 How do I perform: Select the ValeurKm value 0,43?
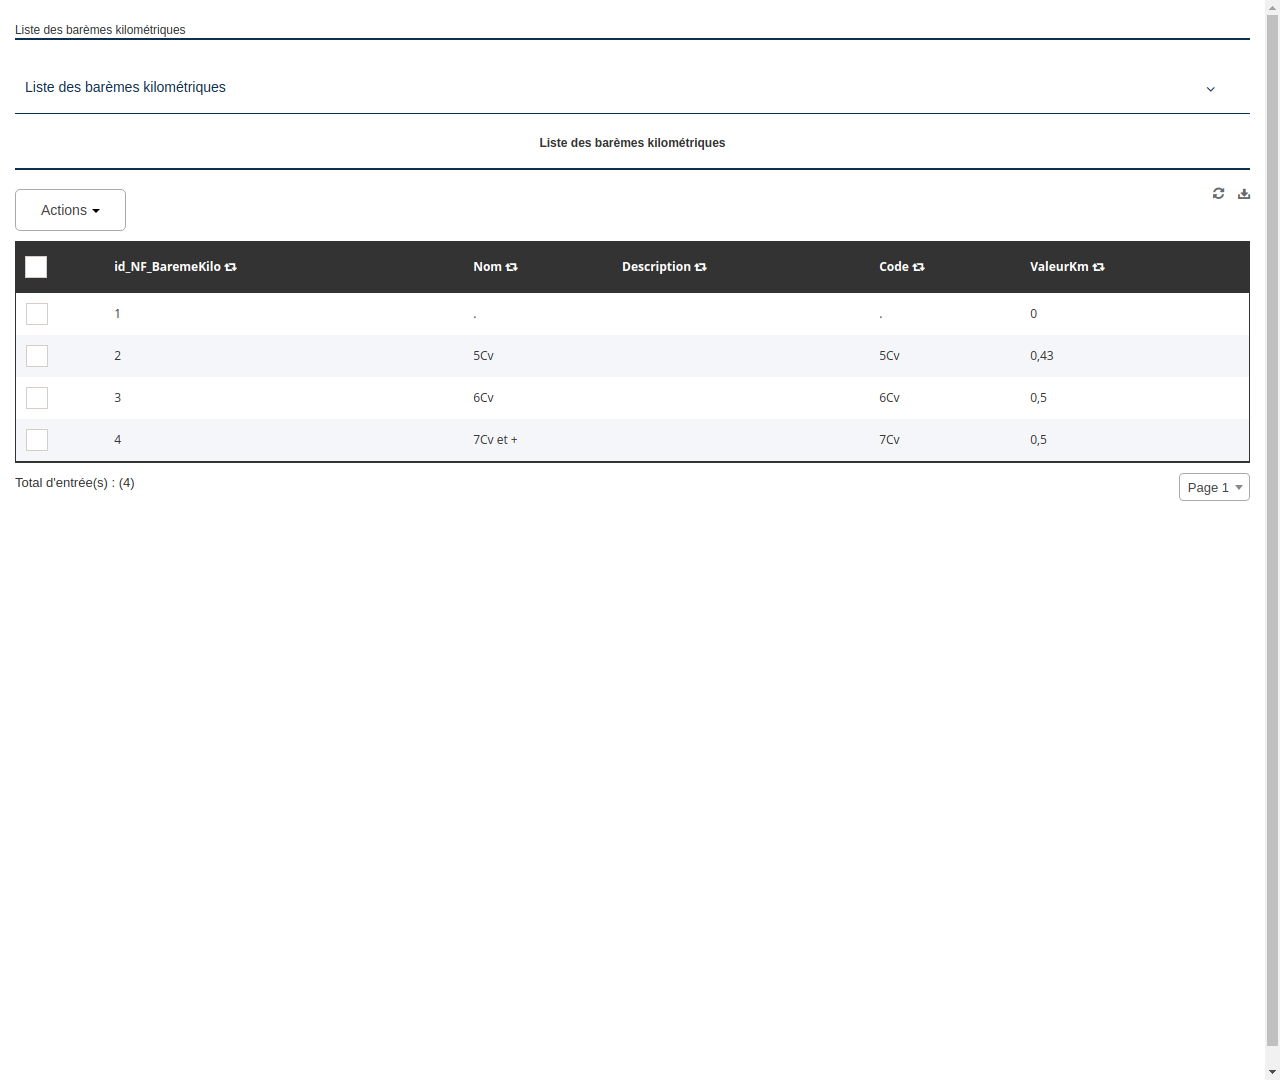click(1041, 356)
